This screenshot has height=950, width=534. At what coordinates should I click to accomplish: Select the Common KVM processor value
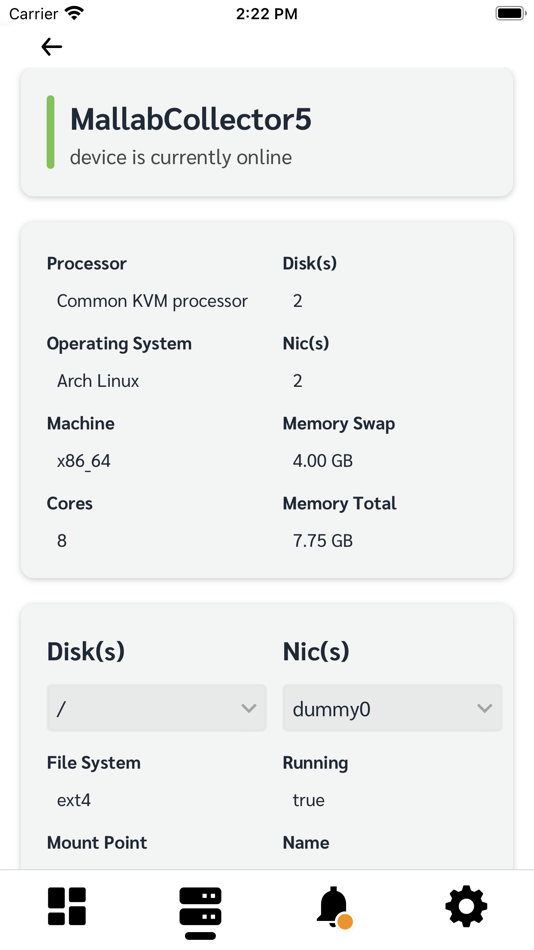[152, 301]
